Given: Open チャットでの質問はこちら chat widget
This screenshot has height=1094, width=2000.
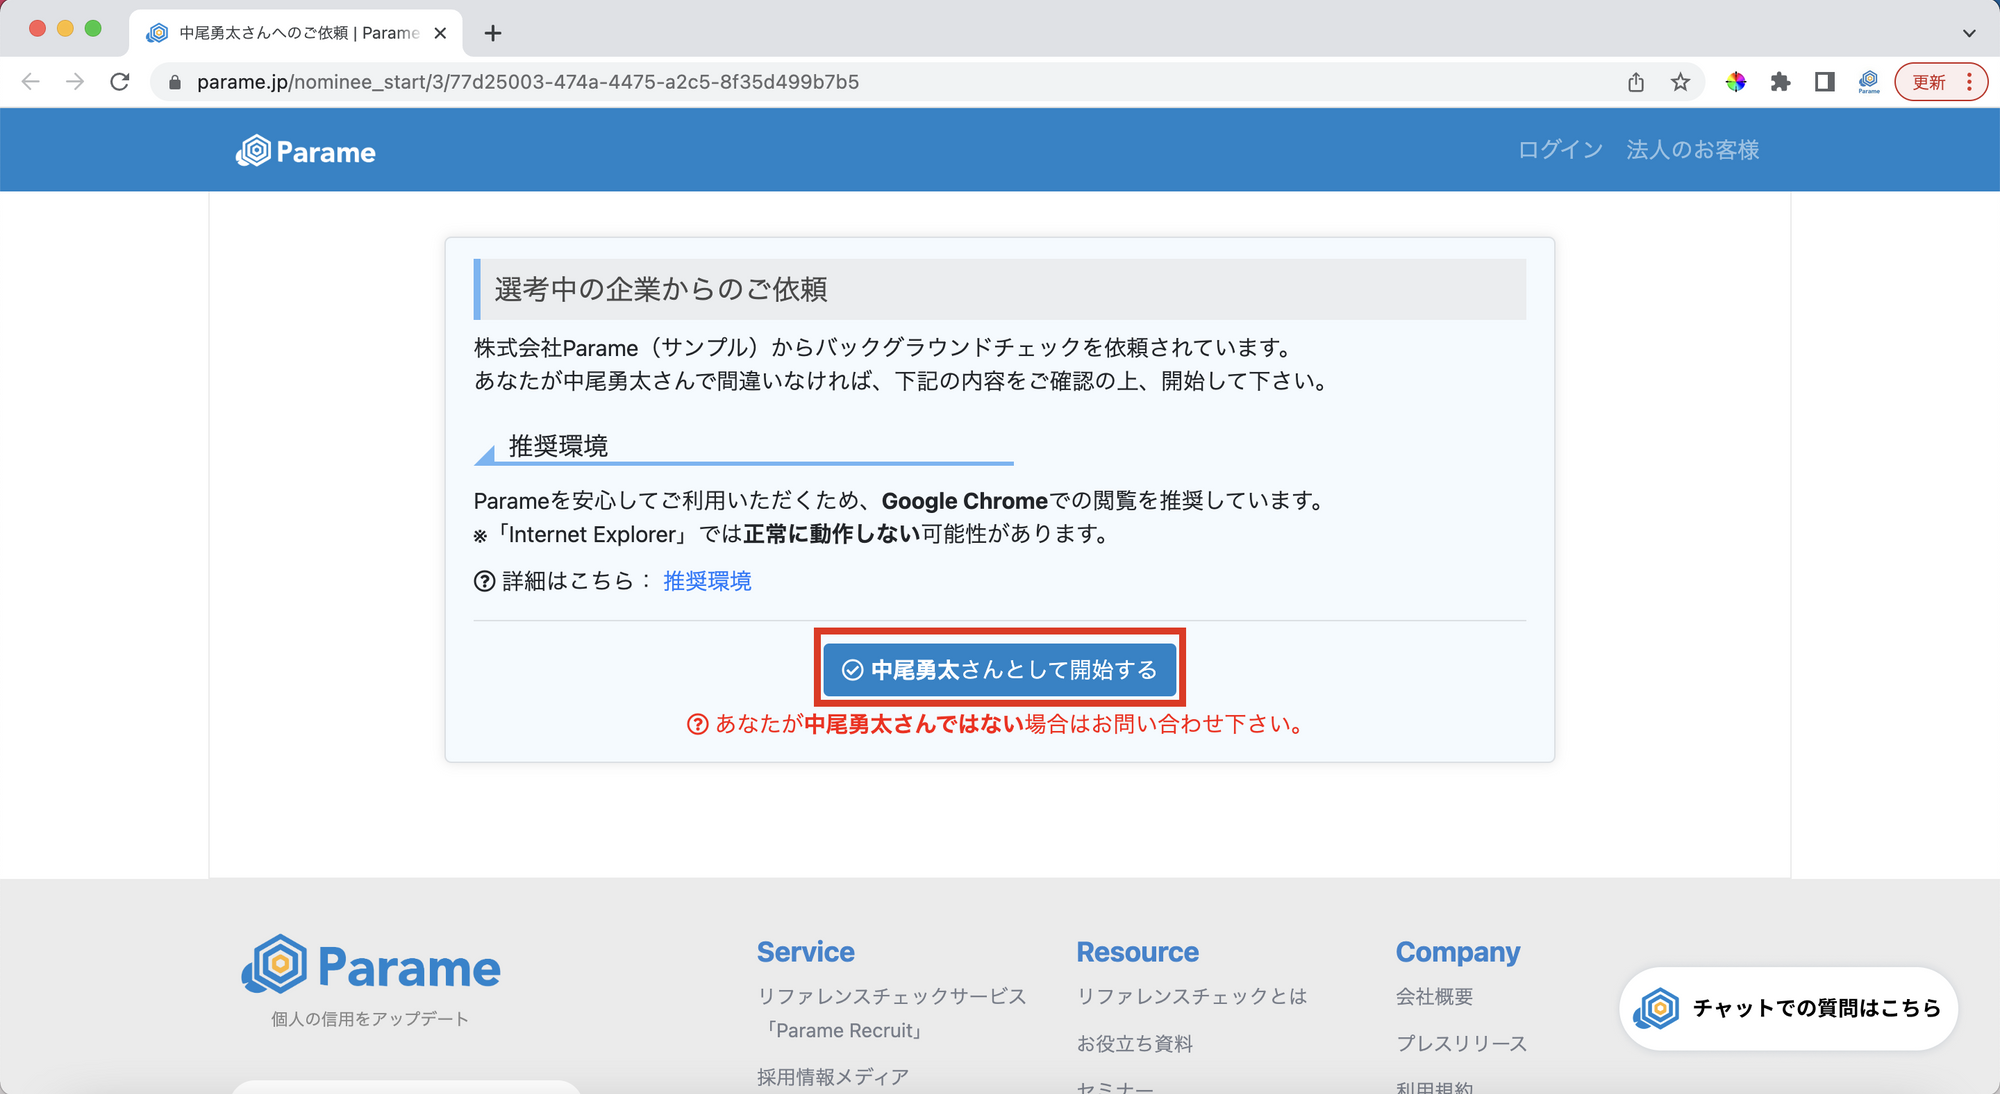Looking at the screenshot, I should pyautogui.click(x=1788, y=1008).
